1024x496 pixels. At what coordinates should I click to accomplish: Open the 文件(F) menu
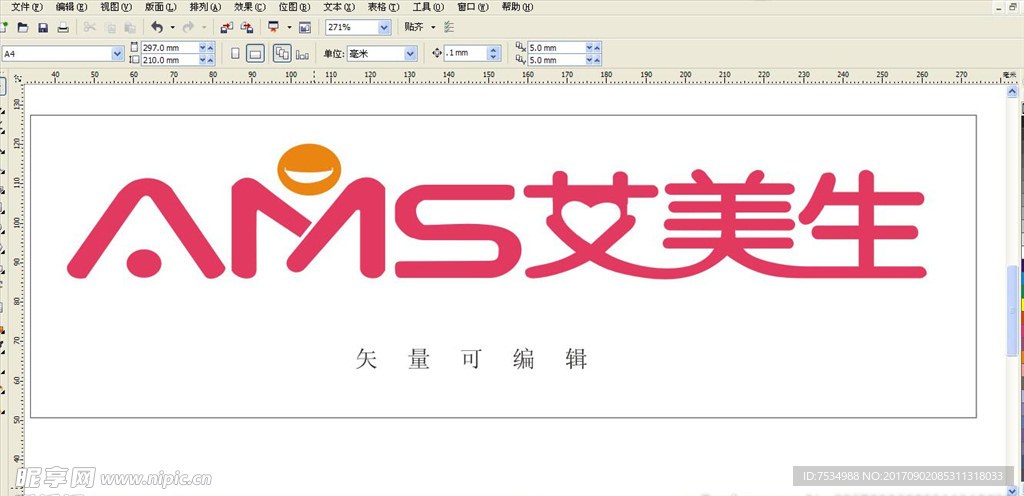point(27,7)
